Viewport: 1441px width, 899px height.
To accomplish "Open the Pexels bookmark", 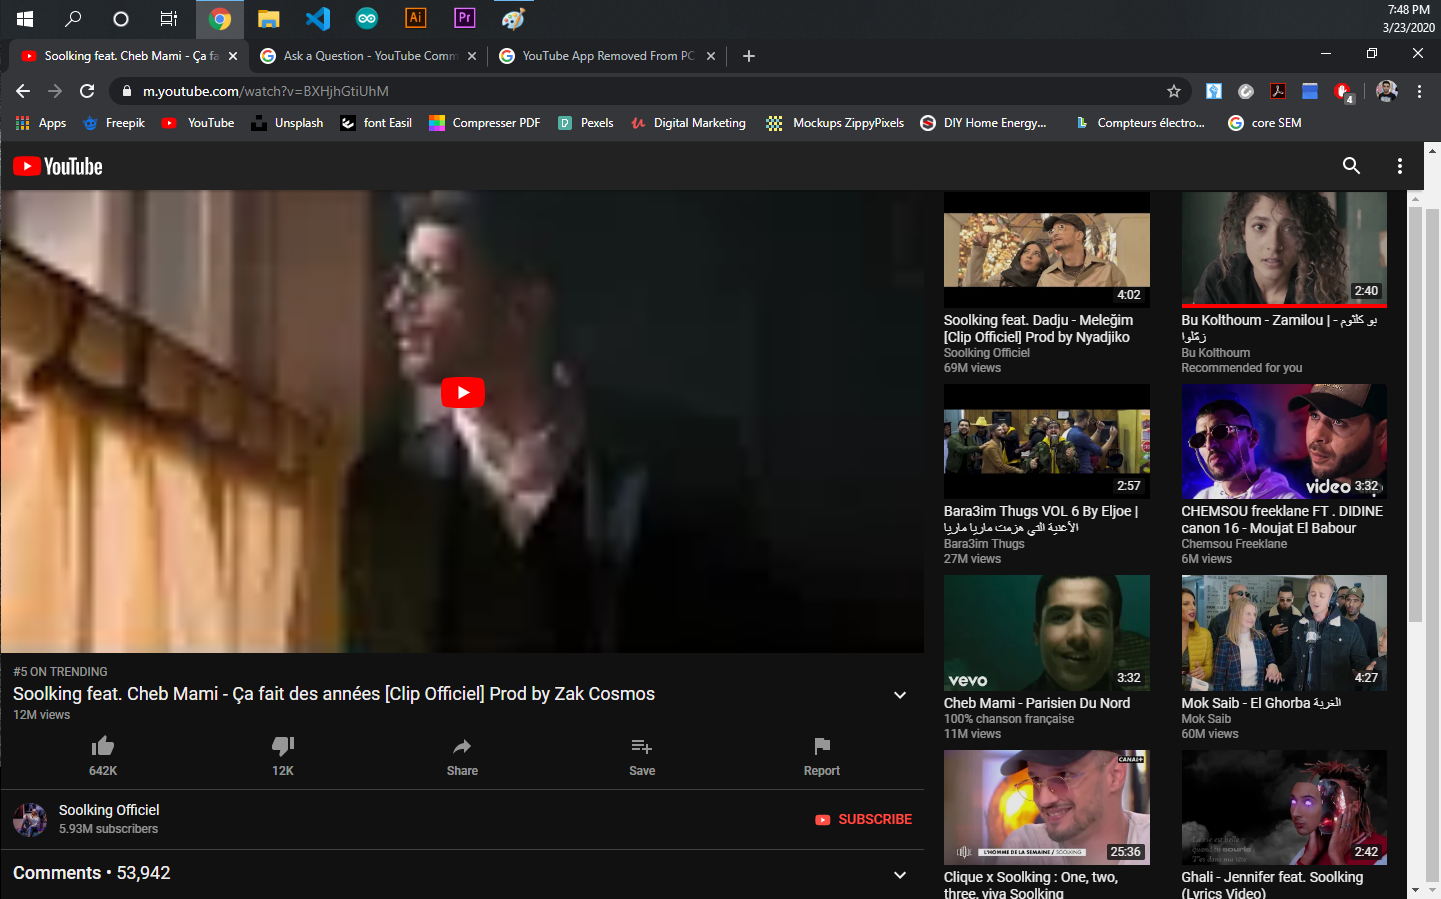I will tap(586, 123).
